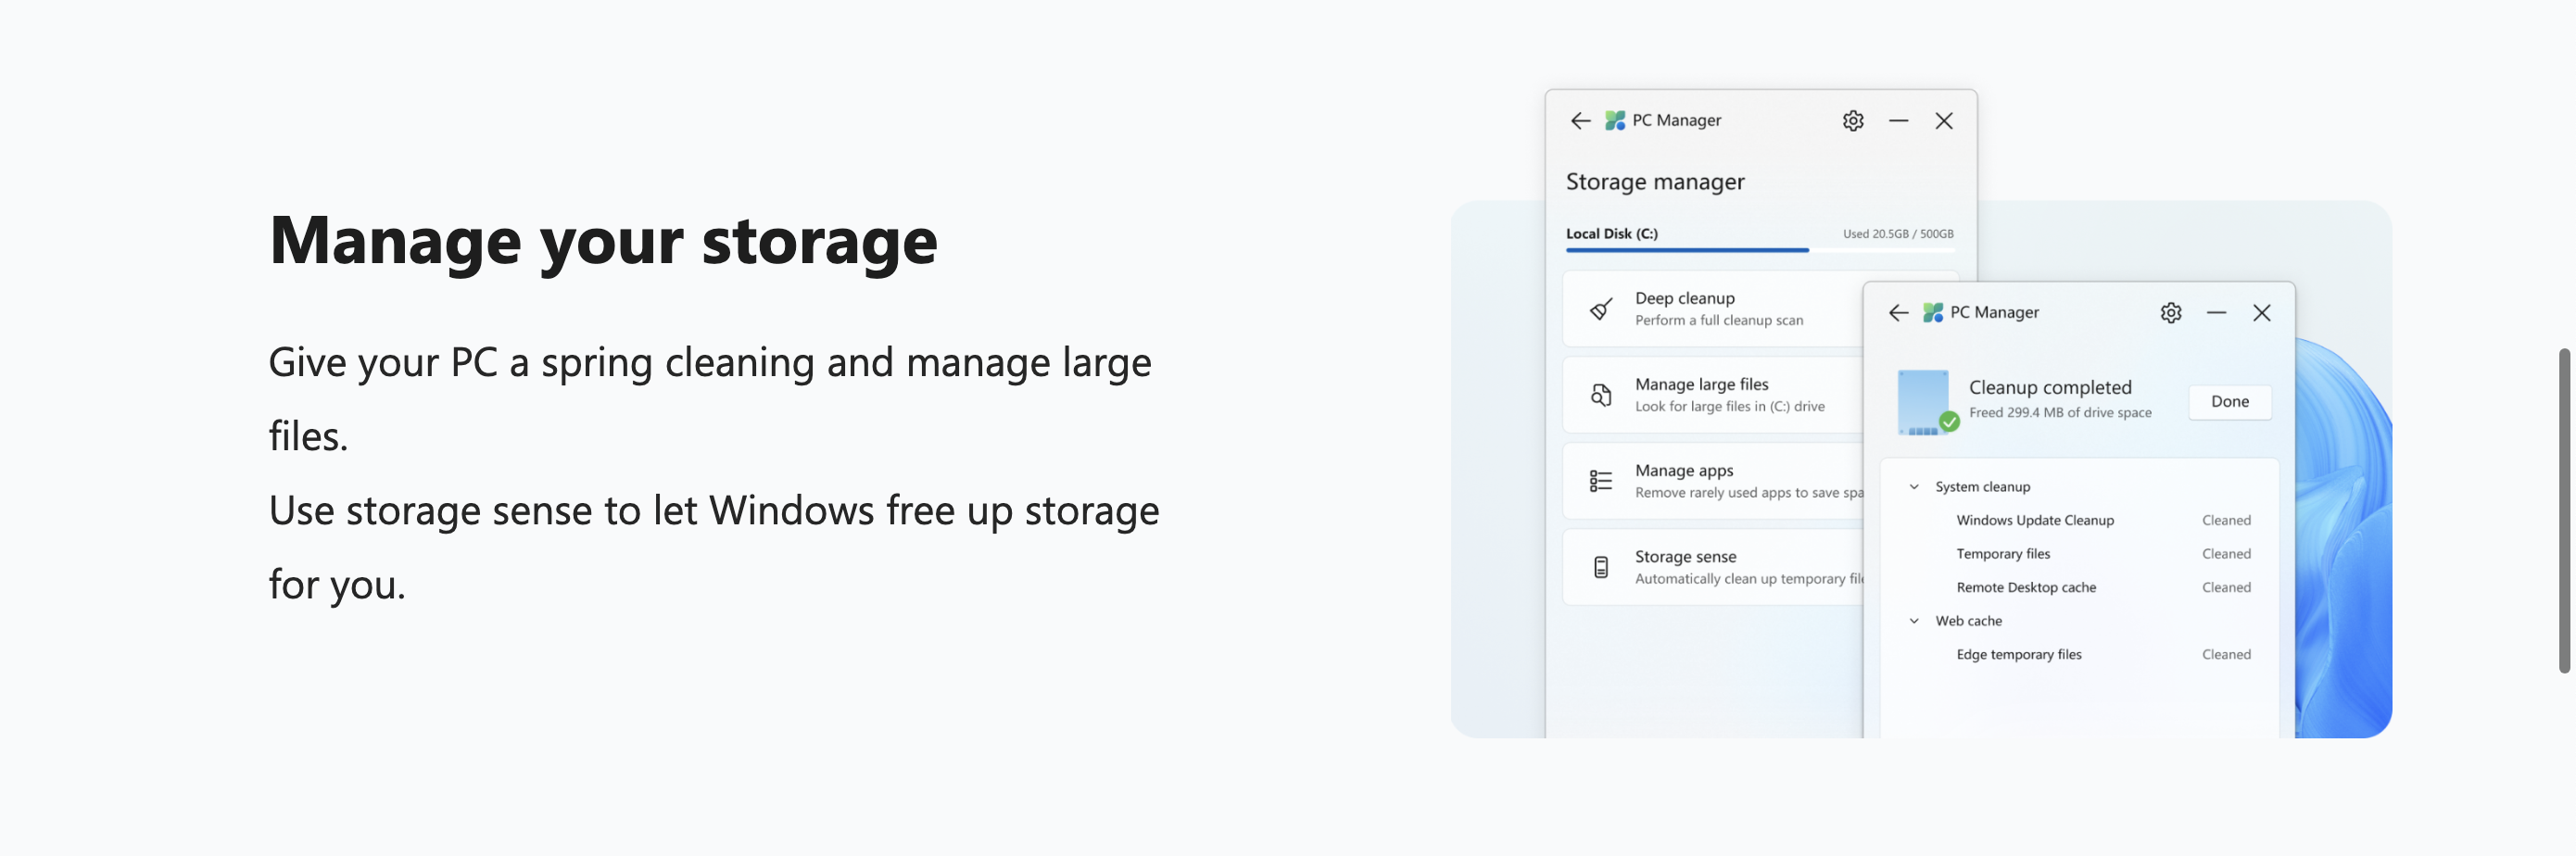Collapse the Web cache section

(x=1914, y=621)
